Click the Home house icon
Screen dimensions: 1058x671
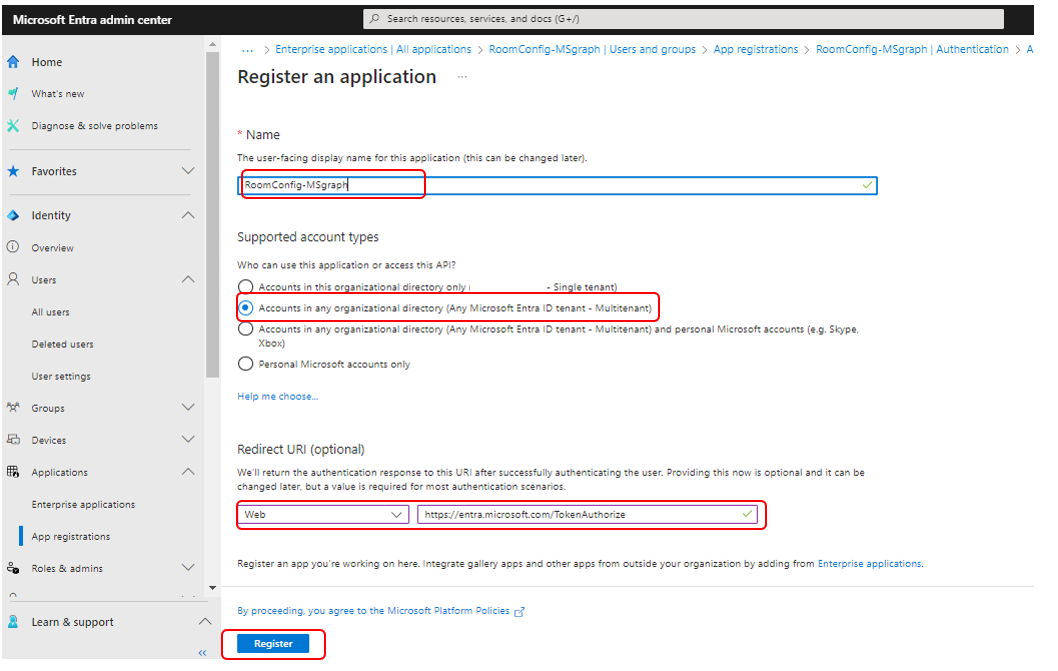coord(13,62)
